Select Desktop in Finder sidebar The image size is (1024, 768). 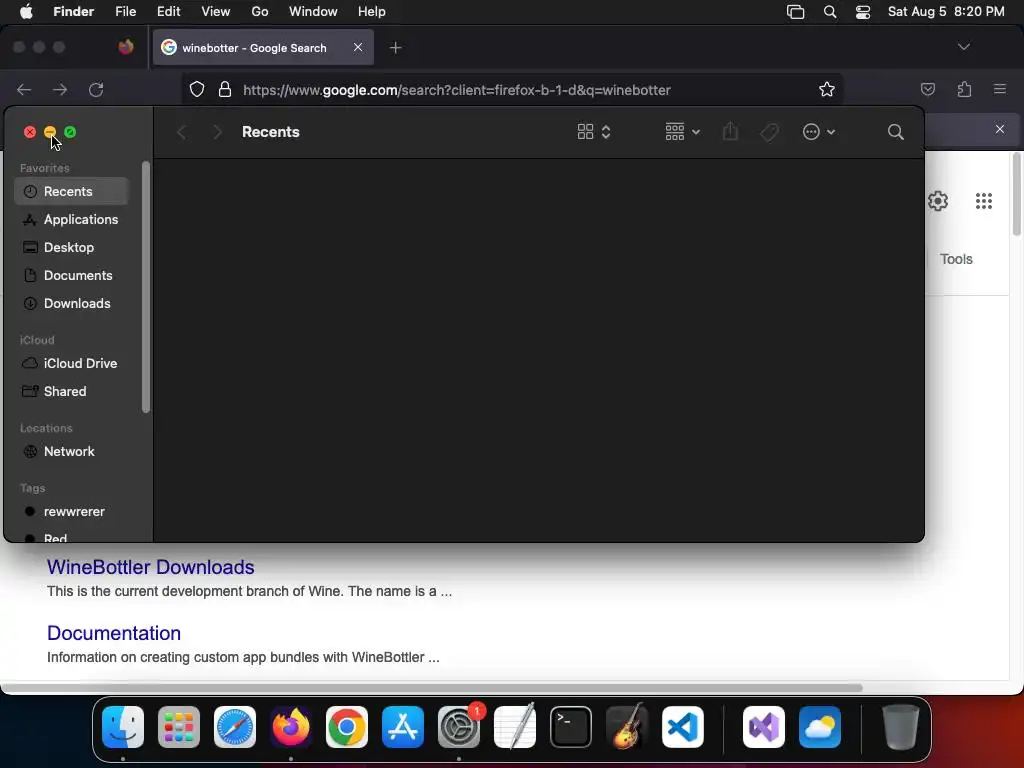71,248
